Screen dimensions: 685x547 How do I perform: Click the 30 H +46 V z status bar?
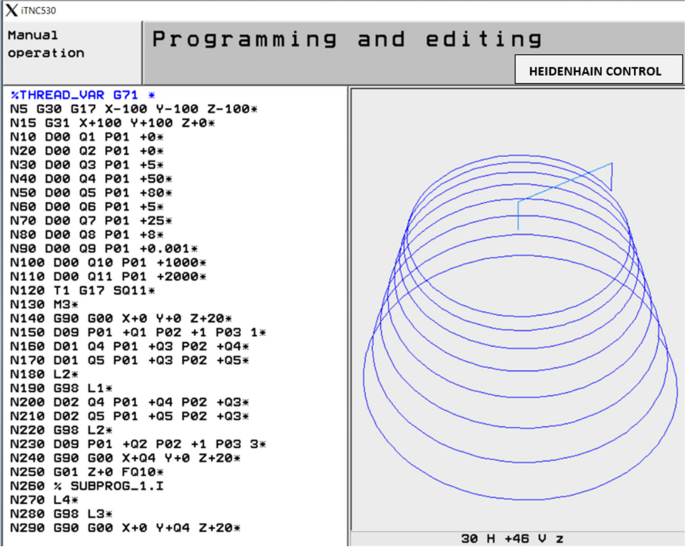point(512,538)
